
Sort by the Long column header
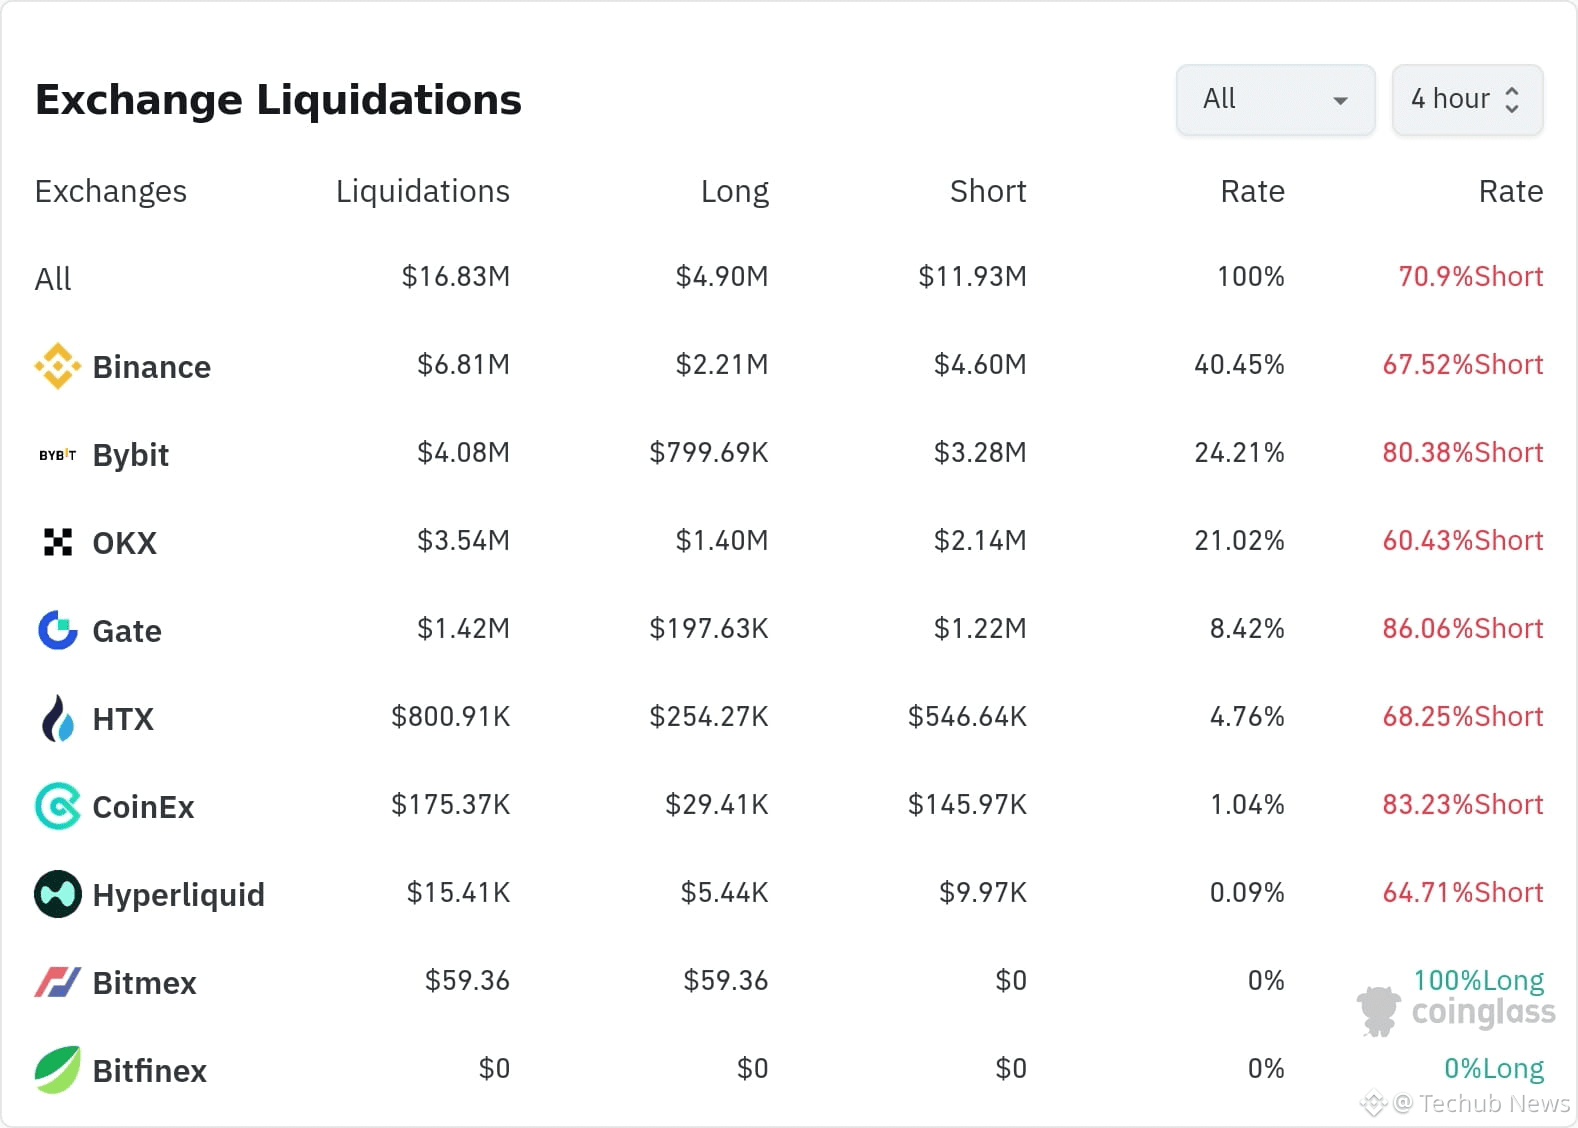point(734,191)
